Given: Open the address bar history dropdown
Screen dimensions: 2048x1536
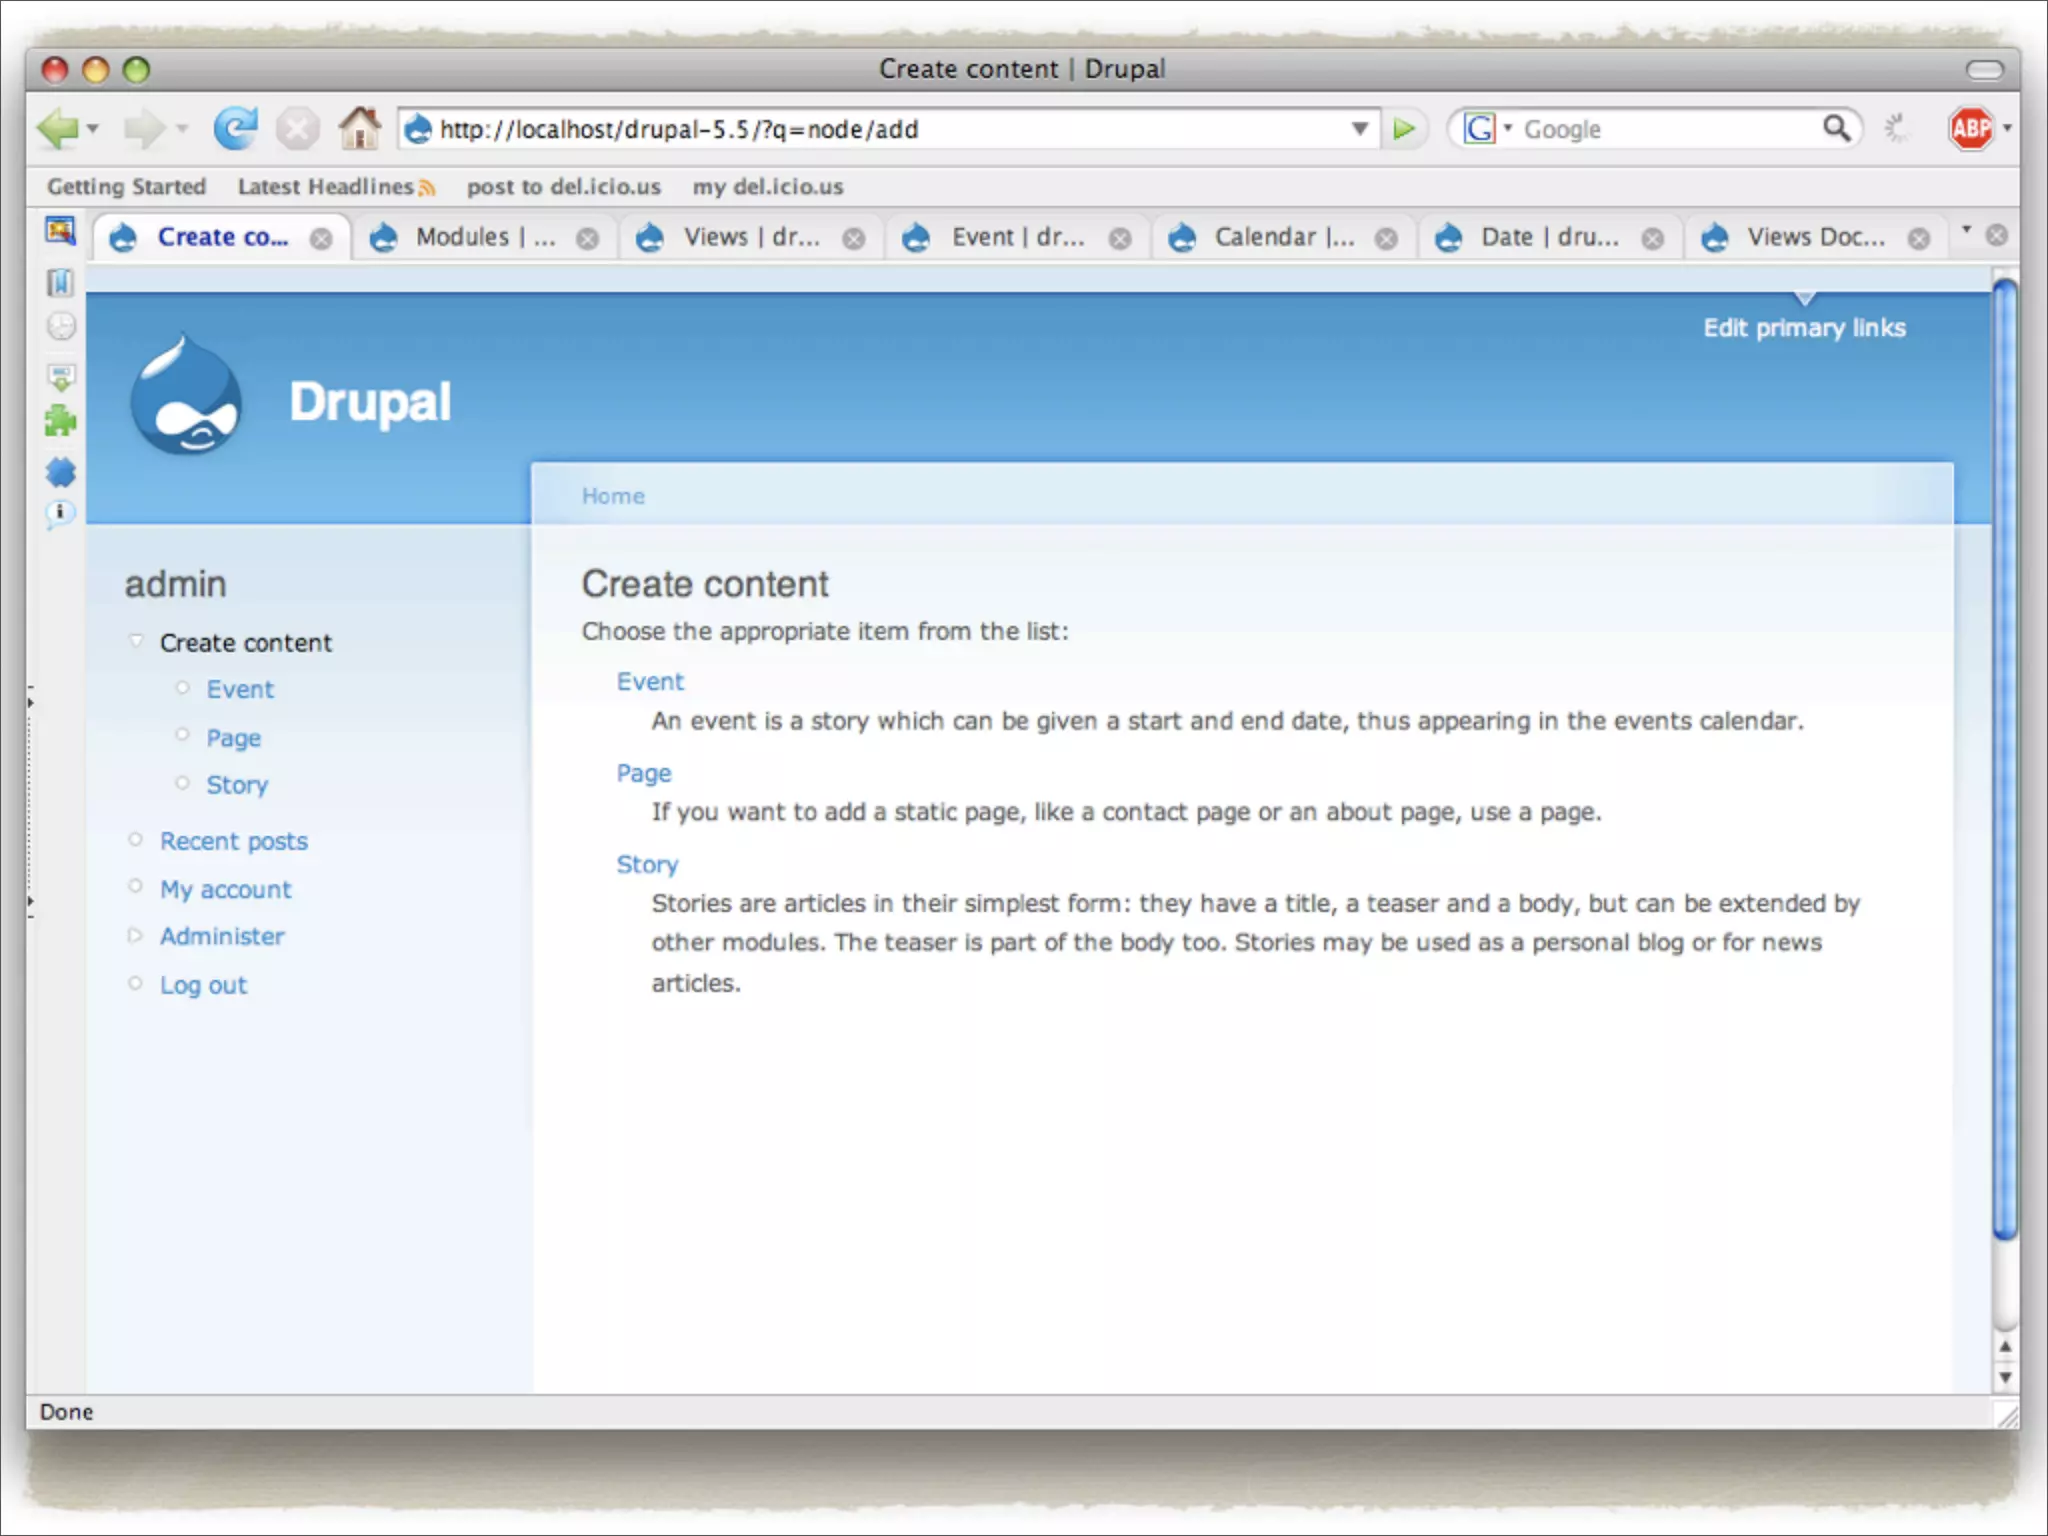Looking at the screenshot, I should pyautogui.click(x=1359, y=129).
